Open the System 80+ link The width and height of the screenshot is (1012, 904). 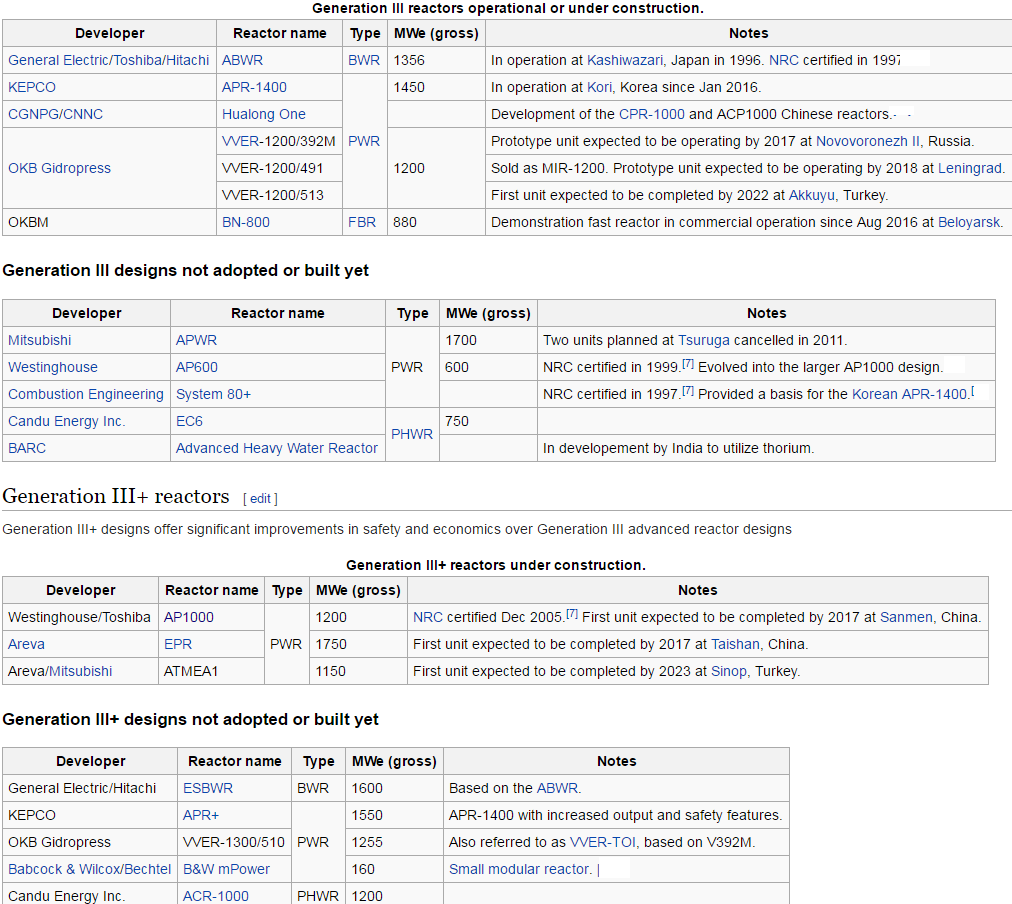pyautogui.click(x=214, y=394)
